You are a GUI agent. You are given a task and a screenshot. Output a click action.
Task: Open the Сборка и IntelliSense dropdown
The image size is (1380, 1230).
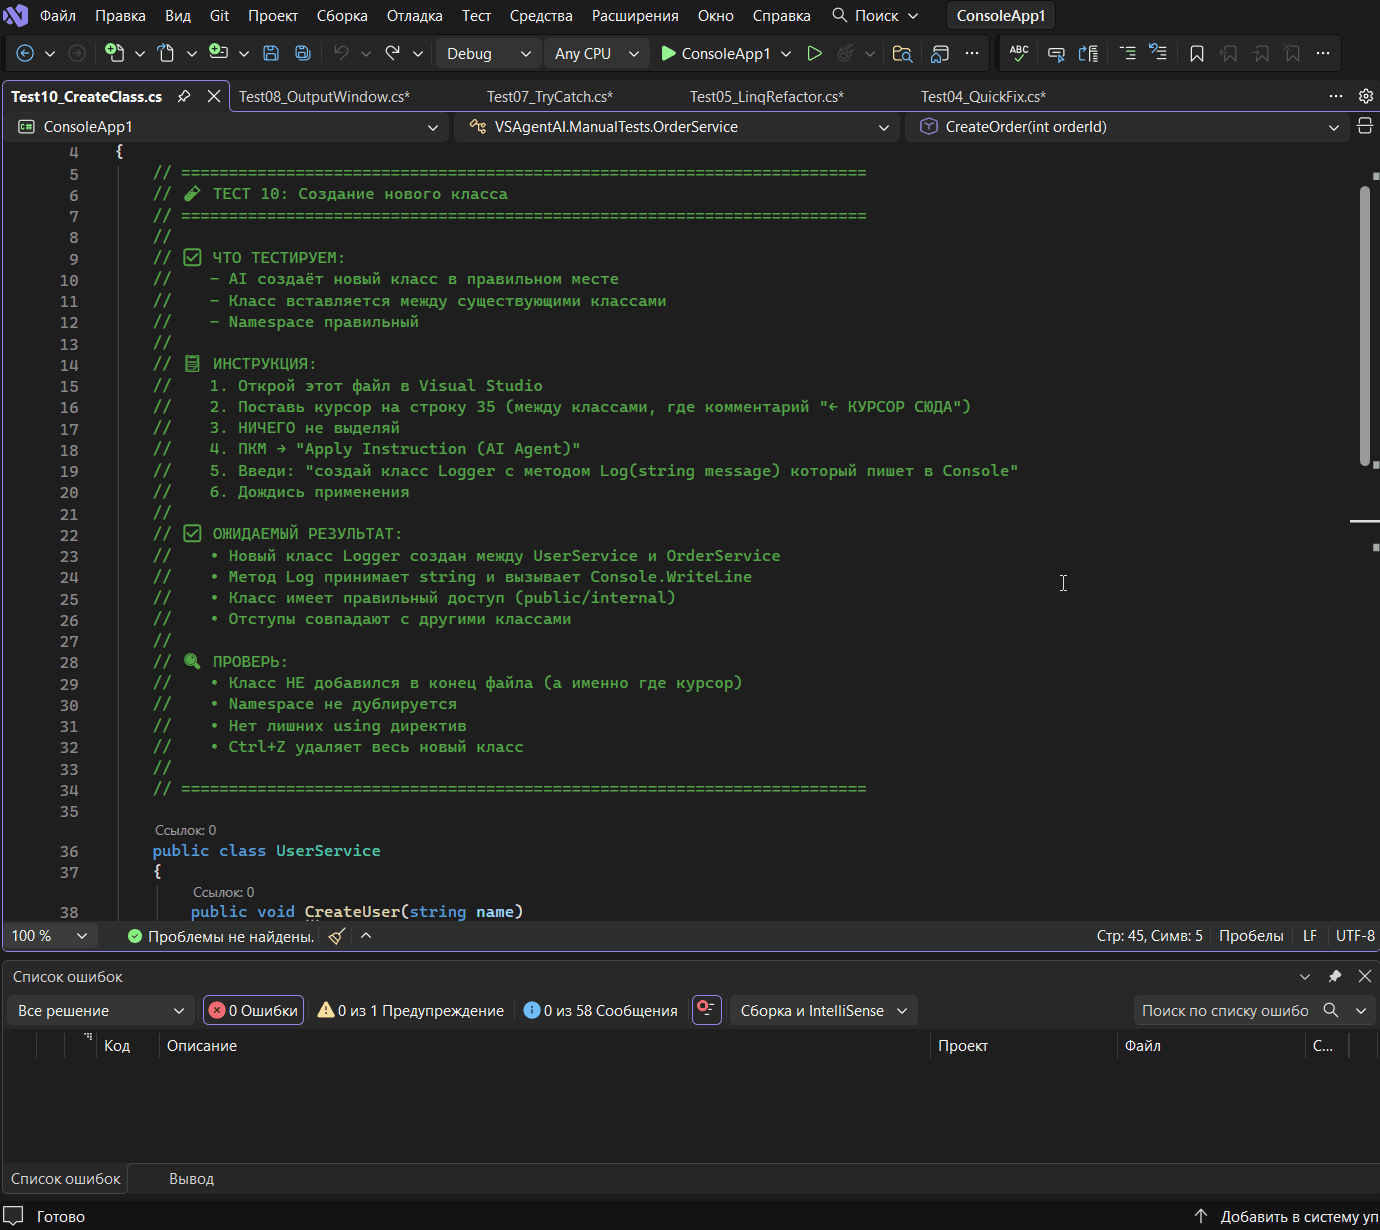click(823, 1010)
